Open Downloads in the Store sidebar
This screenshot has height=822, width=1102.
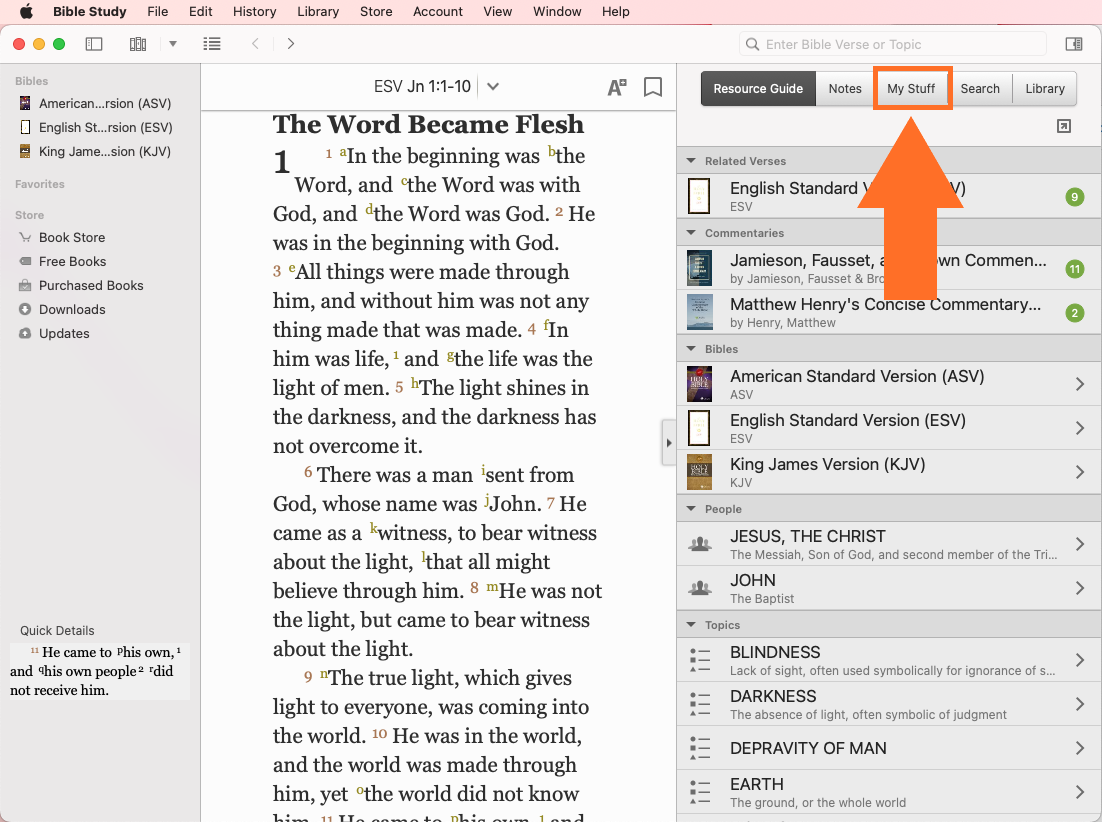pyautogui.click(x=72, y=309)
